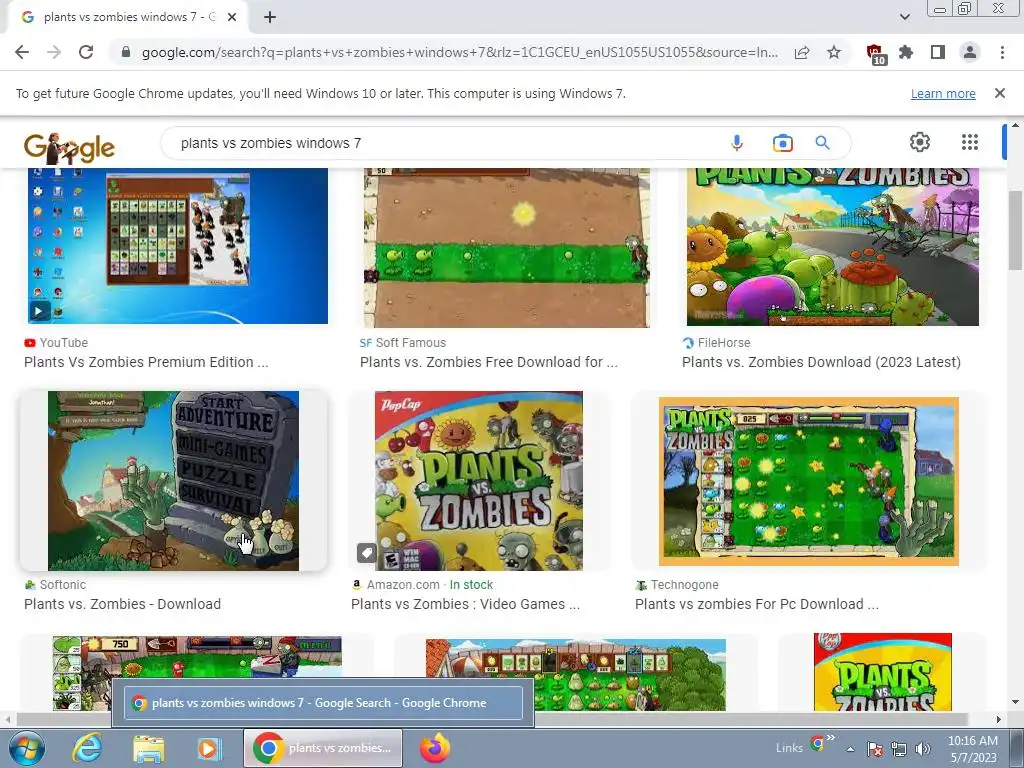Show hidden system tray icons
Image resolution: width=1024 pixels, height=768 pixels.
click(850, 749)
